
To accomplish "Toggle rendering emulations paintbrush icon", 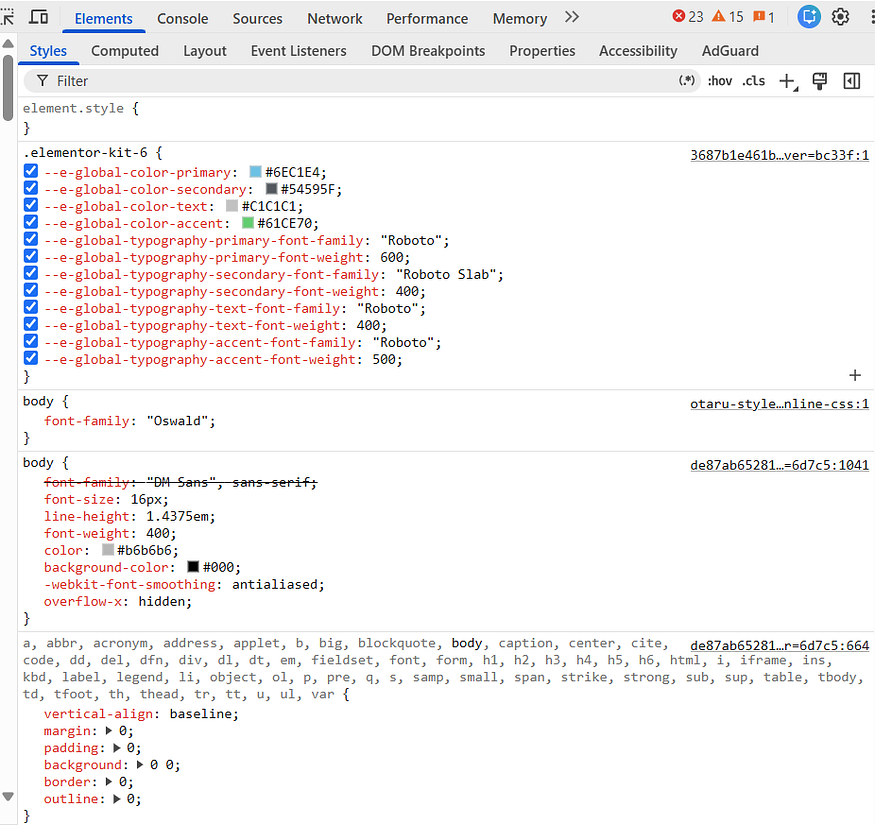I will (x=820, y=81).
